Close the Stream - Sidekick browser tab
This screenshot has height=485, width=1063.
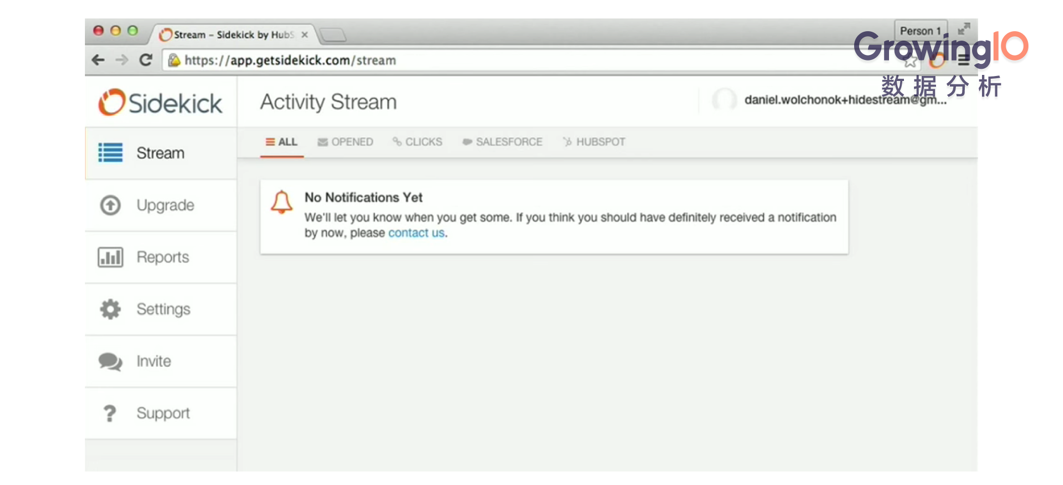pyautogui.click(x=304, y=35)
